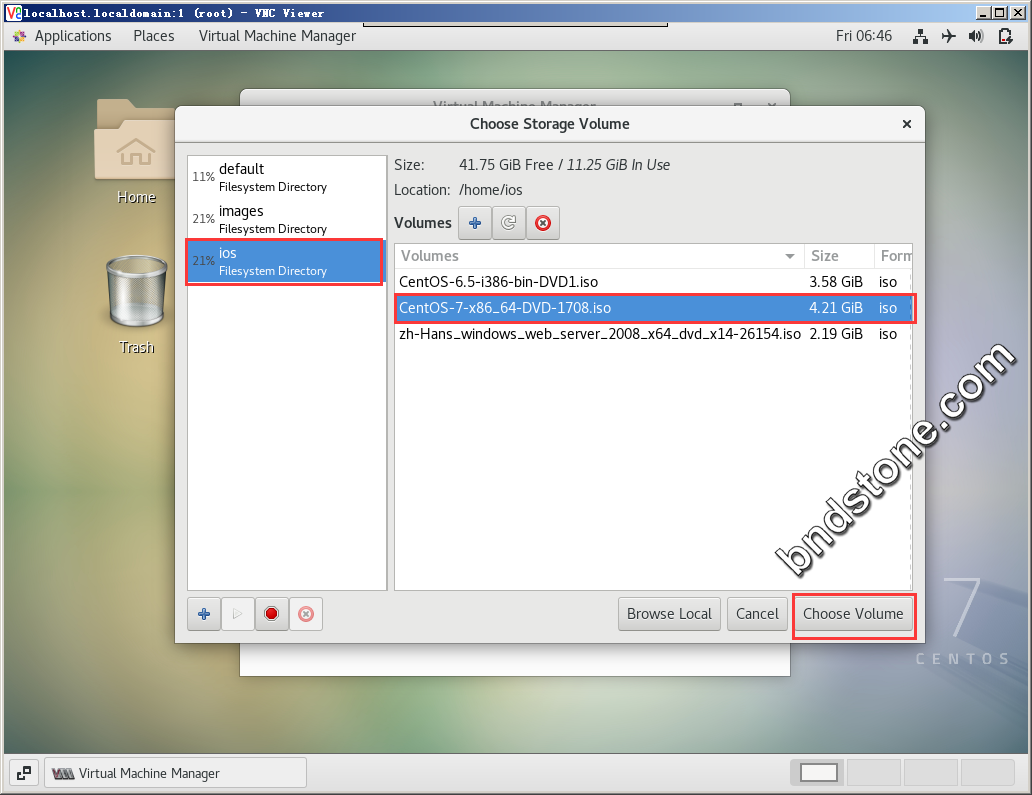Select the windows_web_server_2008 iso volume
Viewport: 1032px width, 795px height.
point(653,334)
